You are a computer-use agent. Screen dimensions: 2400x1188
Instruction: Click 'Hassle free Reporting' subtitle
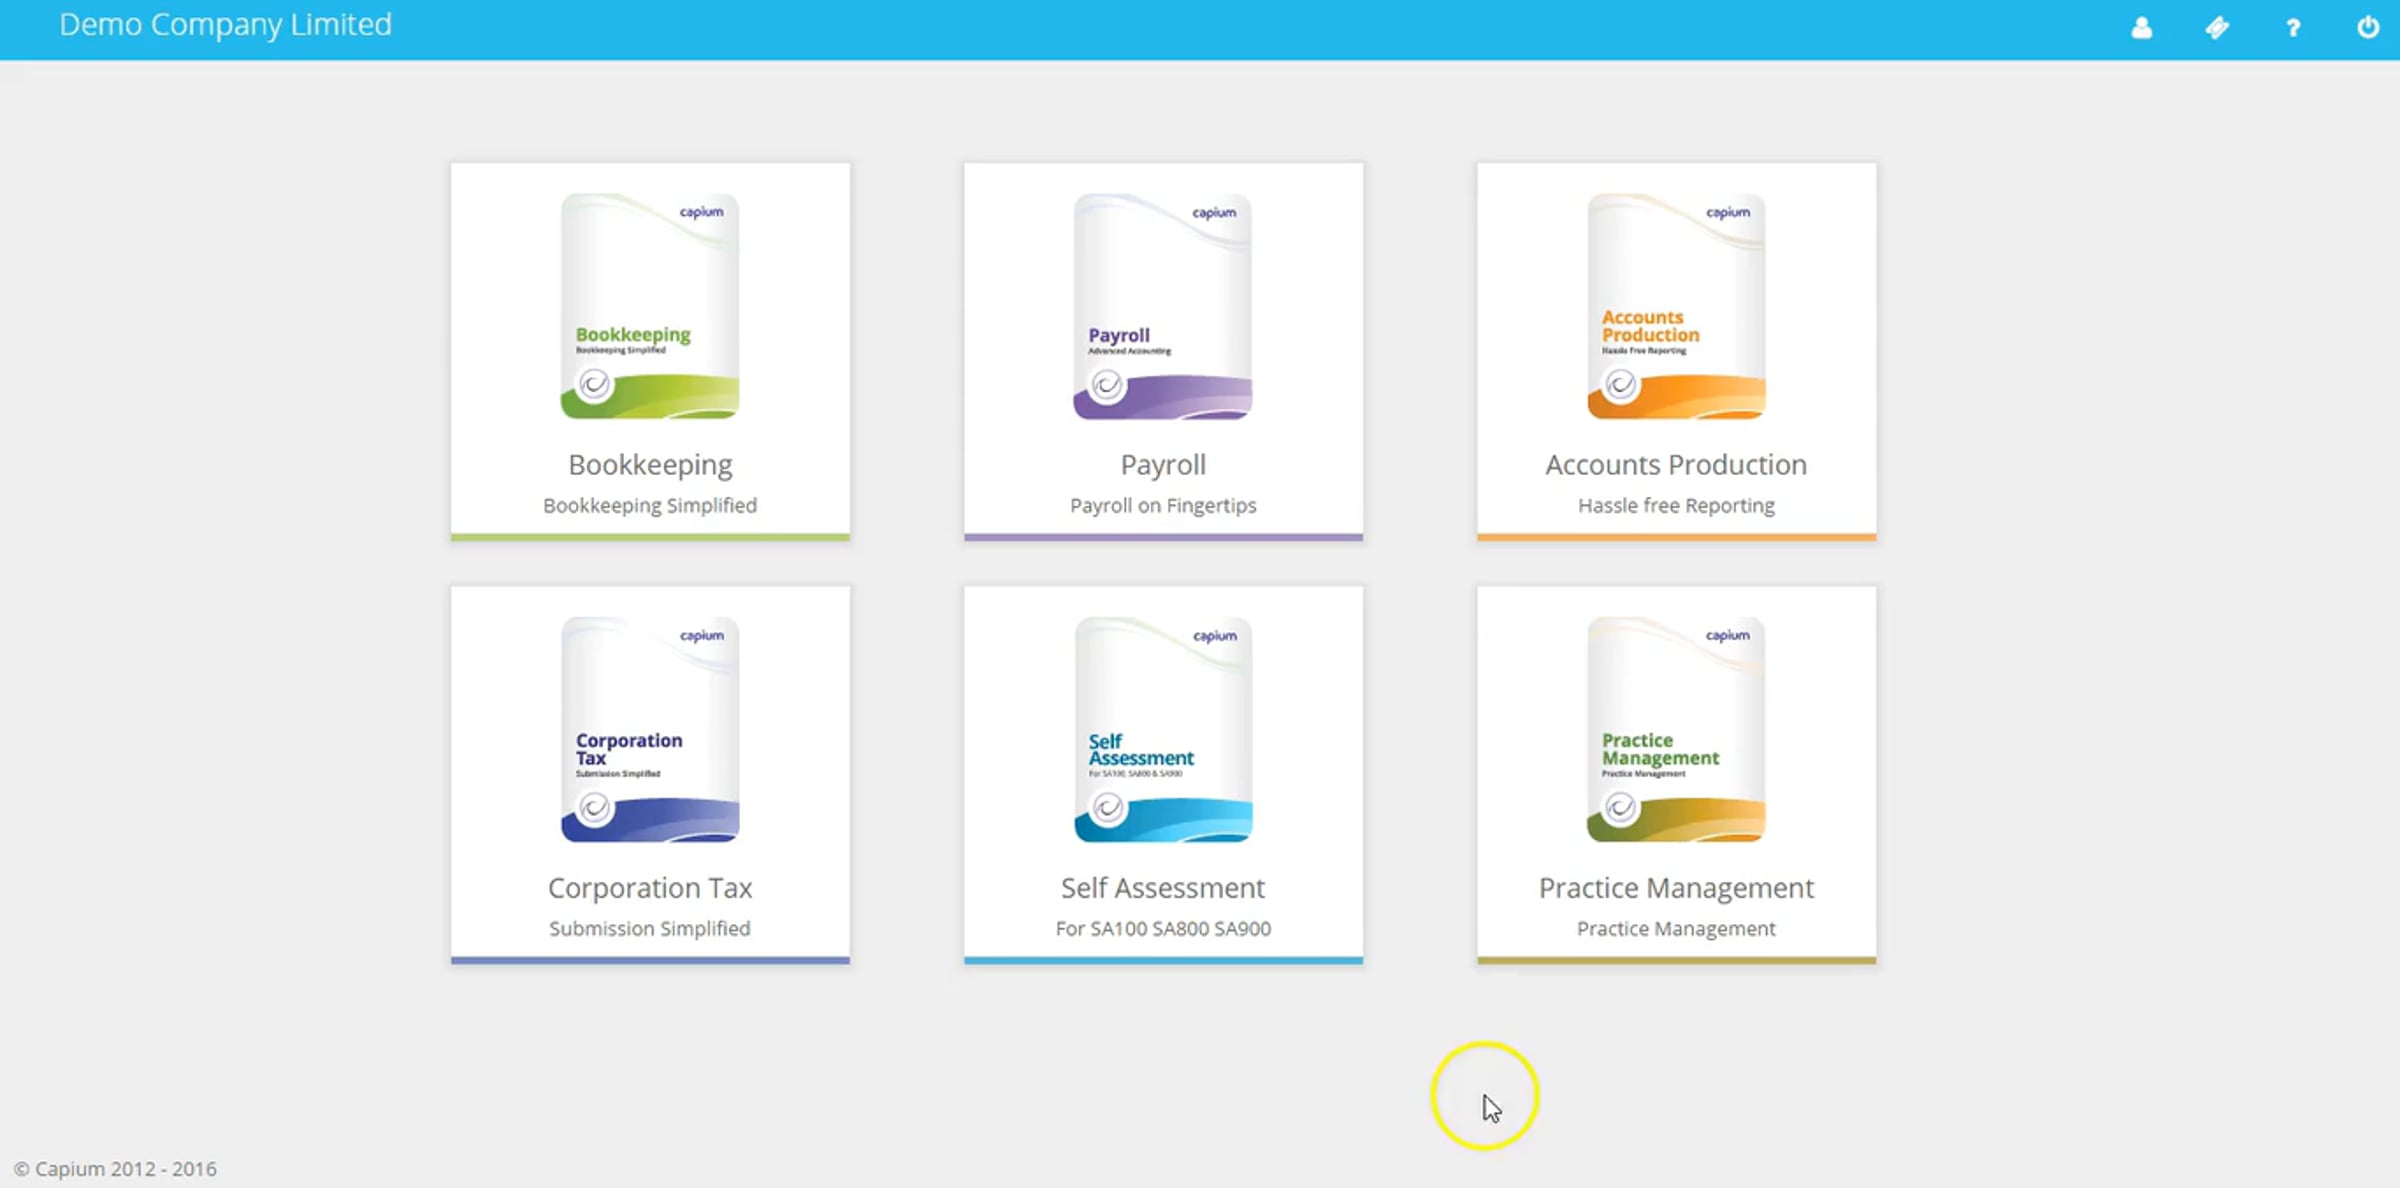coord(1676,506)
